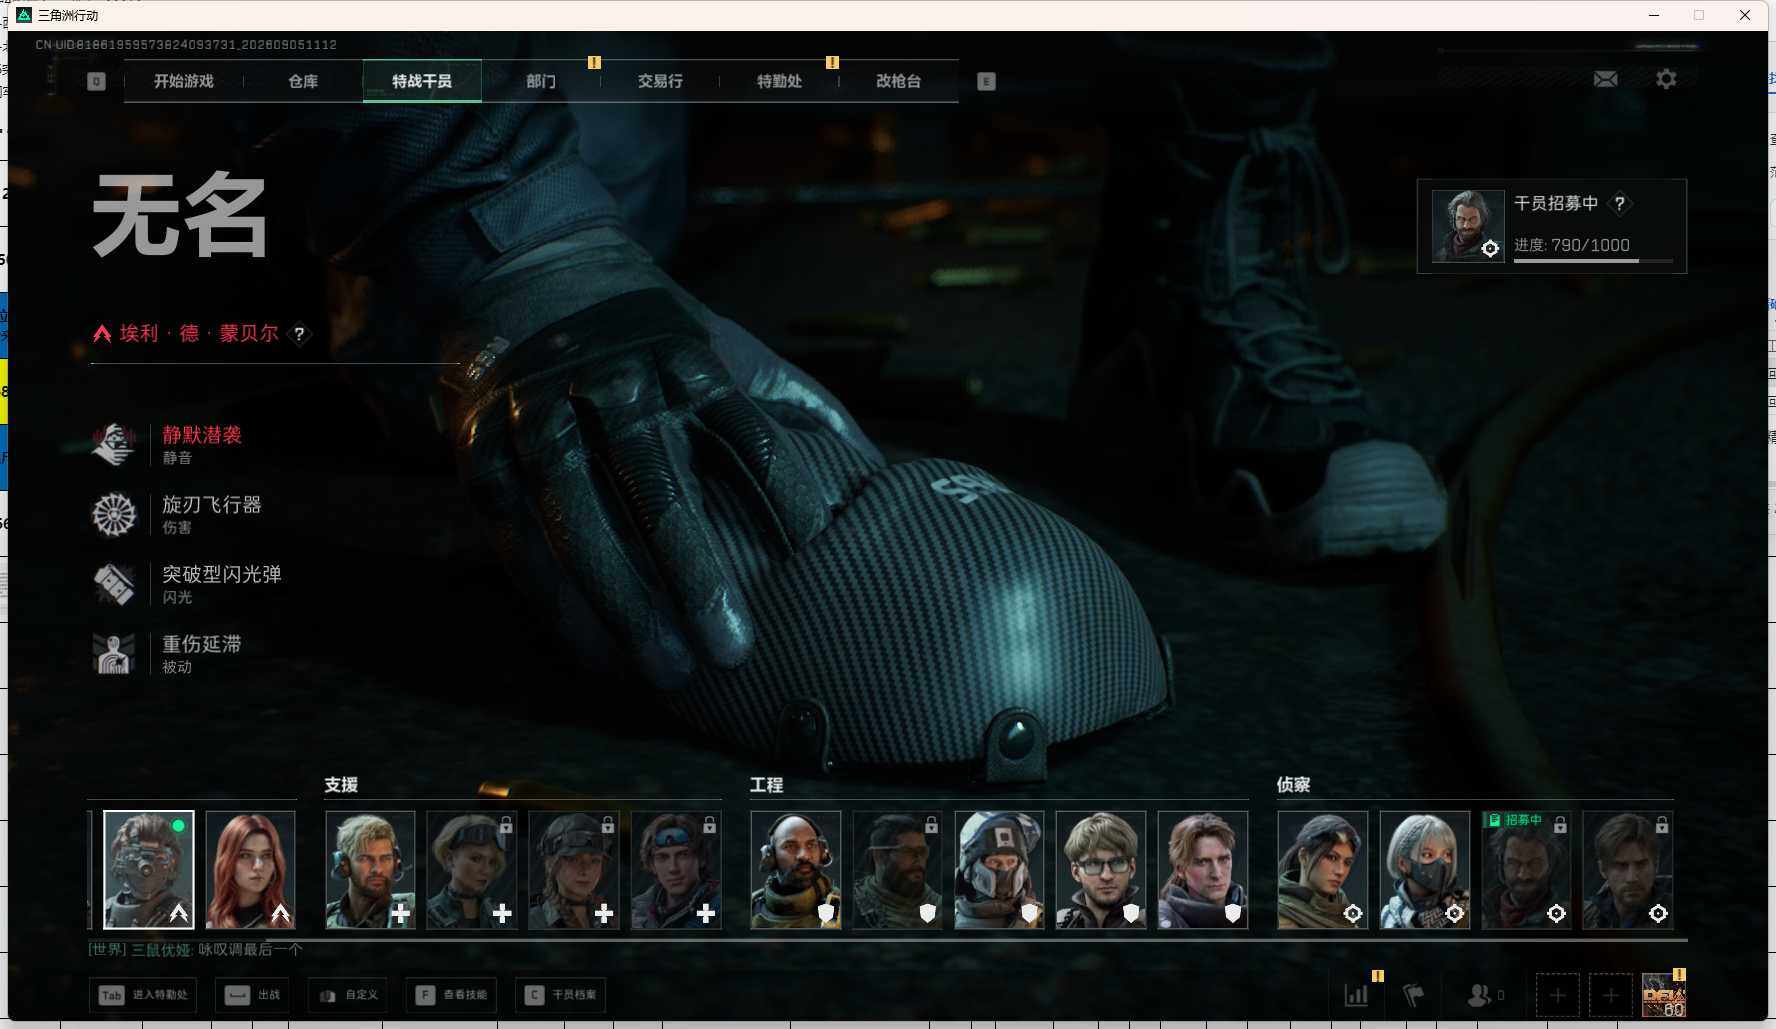The image size is (1776, 1029).
Task: Click the 工程 category heading
Action: click(767, 785)
